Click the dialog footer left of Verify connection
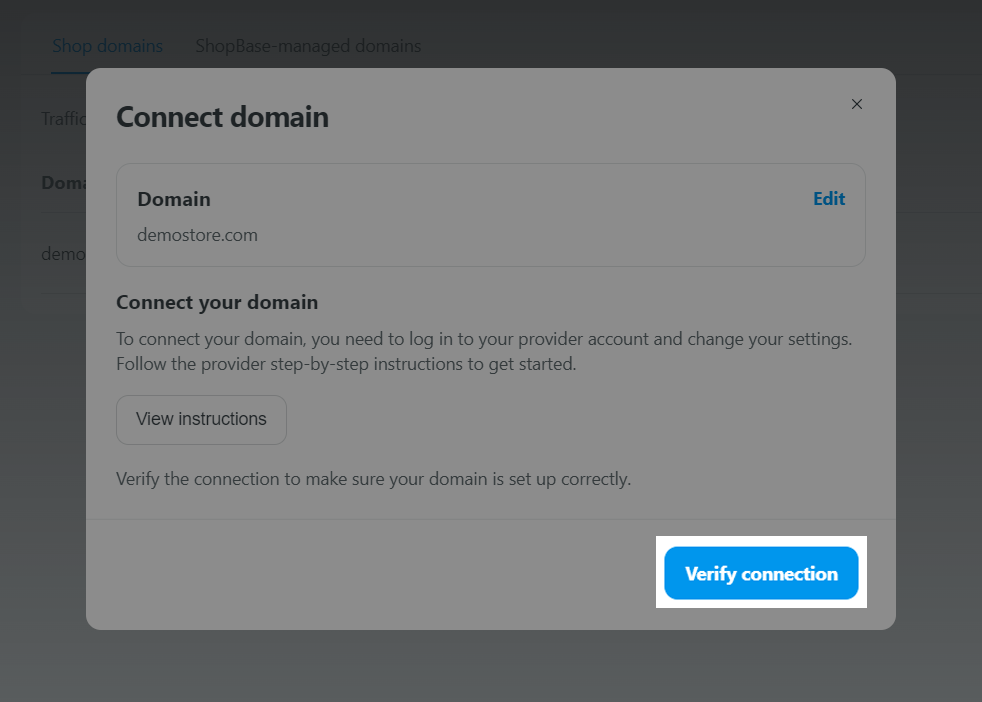Image resolution: width=982 pixels, height=702 pixels. (x=370, y=573)
